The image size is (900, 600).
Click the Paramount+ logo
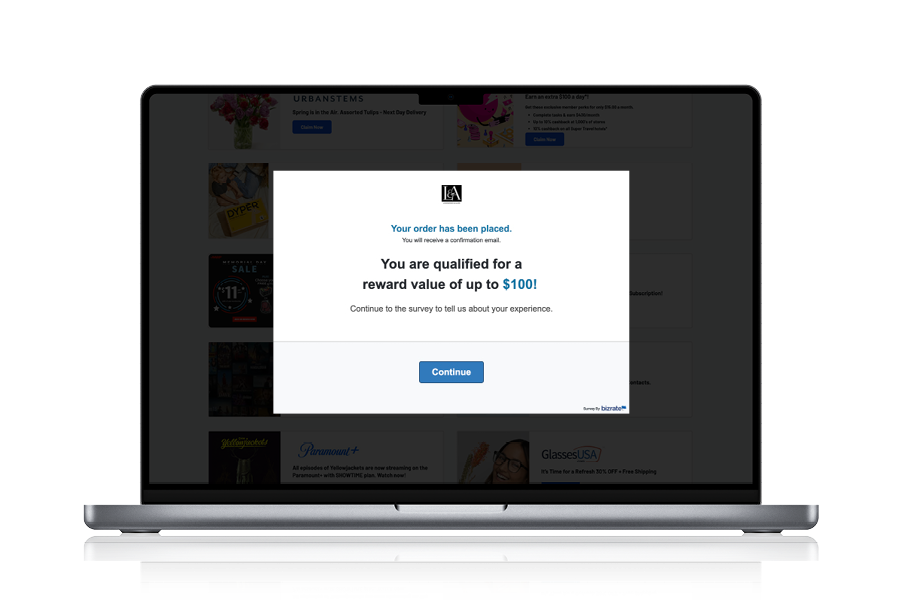(x=328, y=450)
